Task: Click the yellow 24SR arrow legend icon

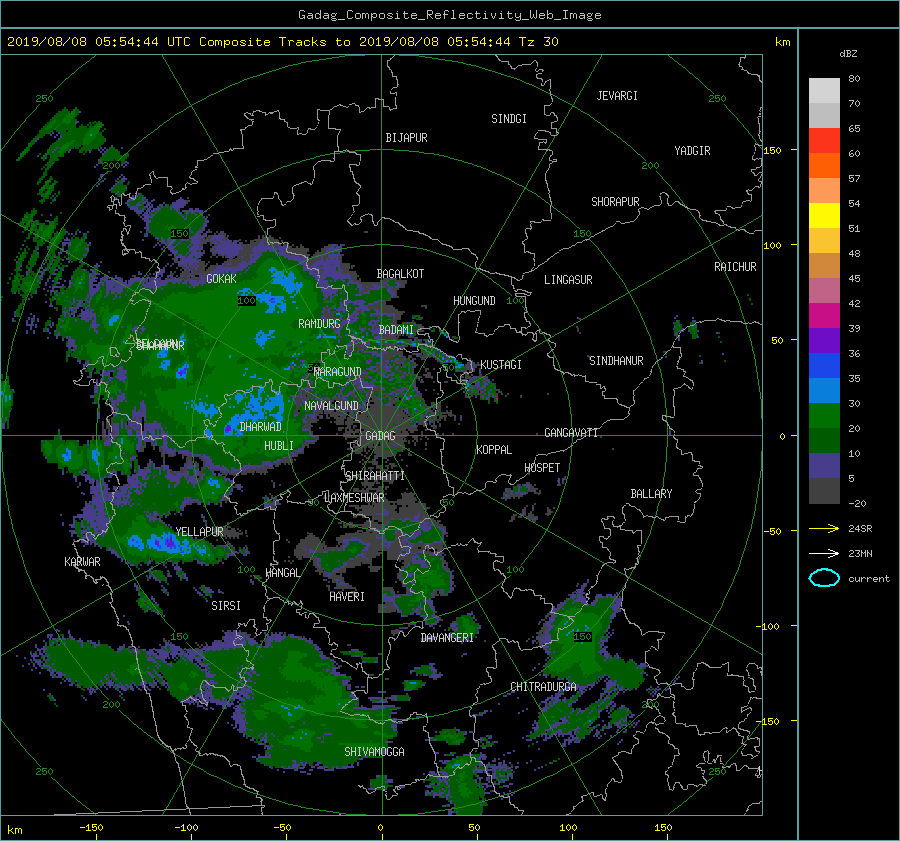Action: point(824,528)
